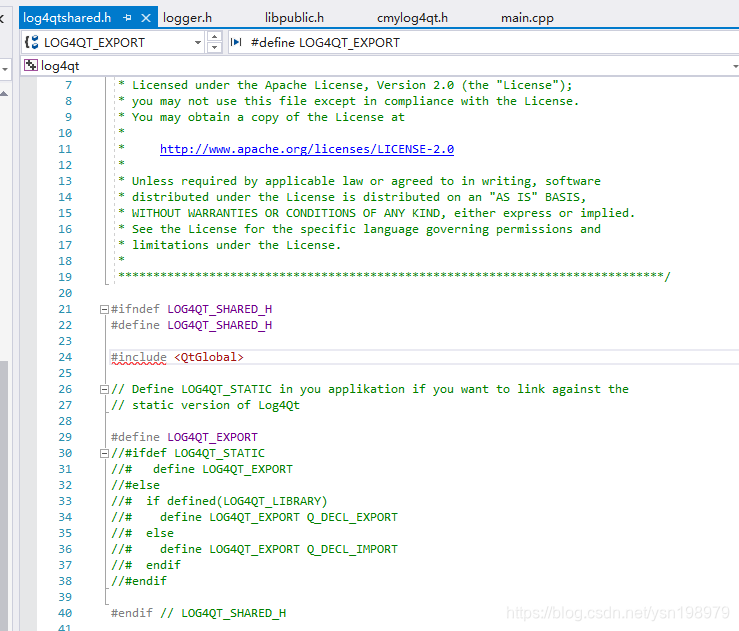Open the Apache LICENSE-2.0 hyperlink
Viewport: 739px width, 631px height.
[307, 149]
